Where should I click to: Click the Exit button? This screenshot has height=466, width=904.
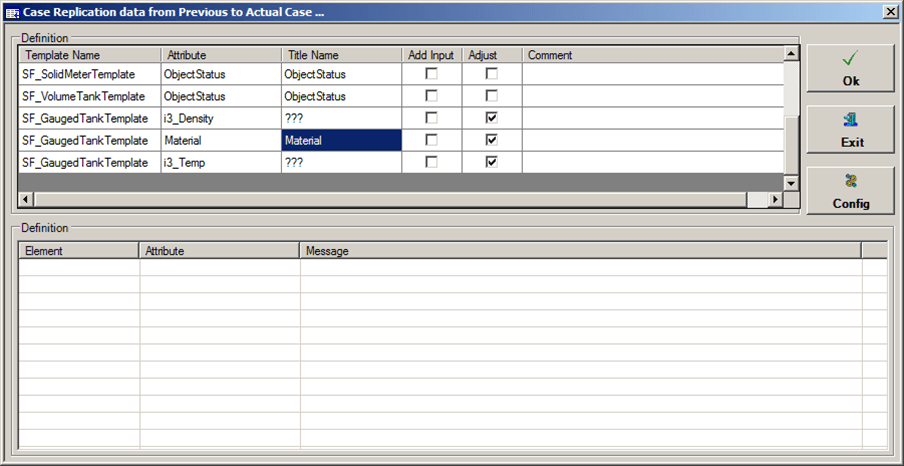point(850,130)
